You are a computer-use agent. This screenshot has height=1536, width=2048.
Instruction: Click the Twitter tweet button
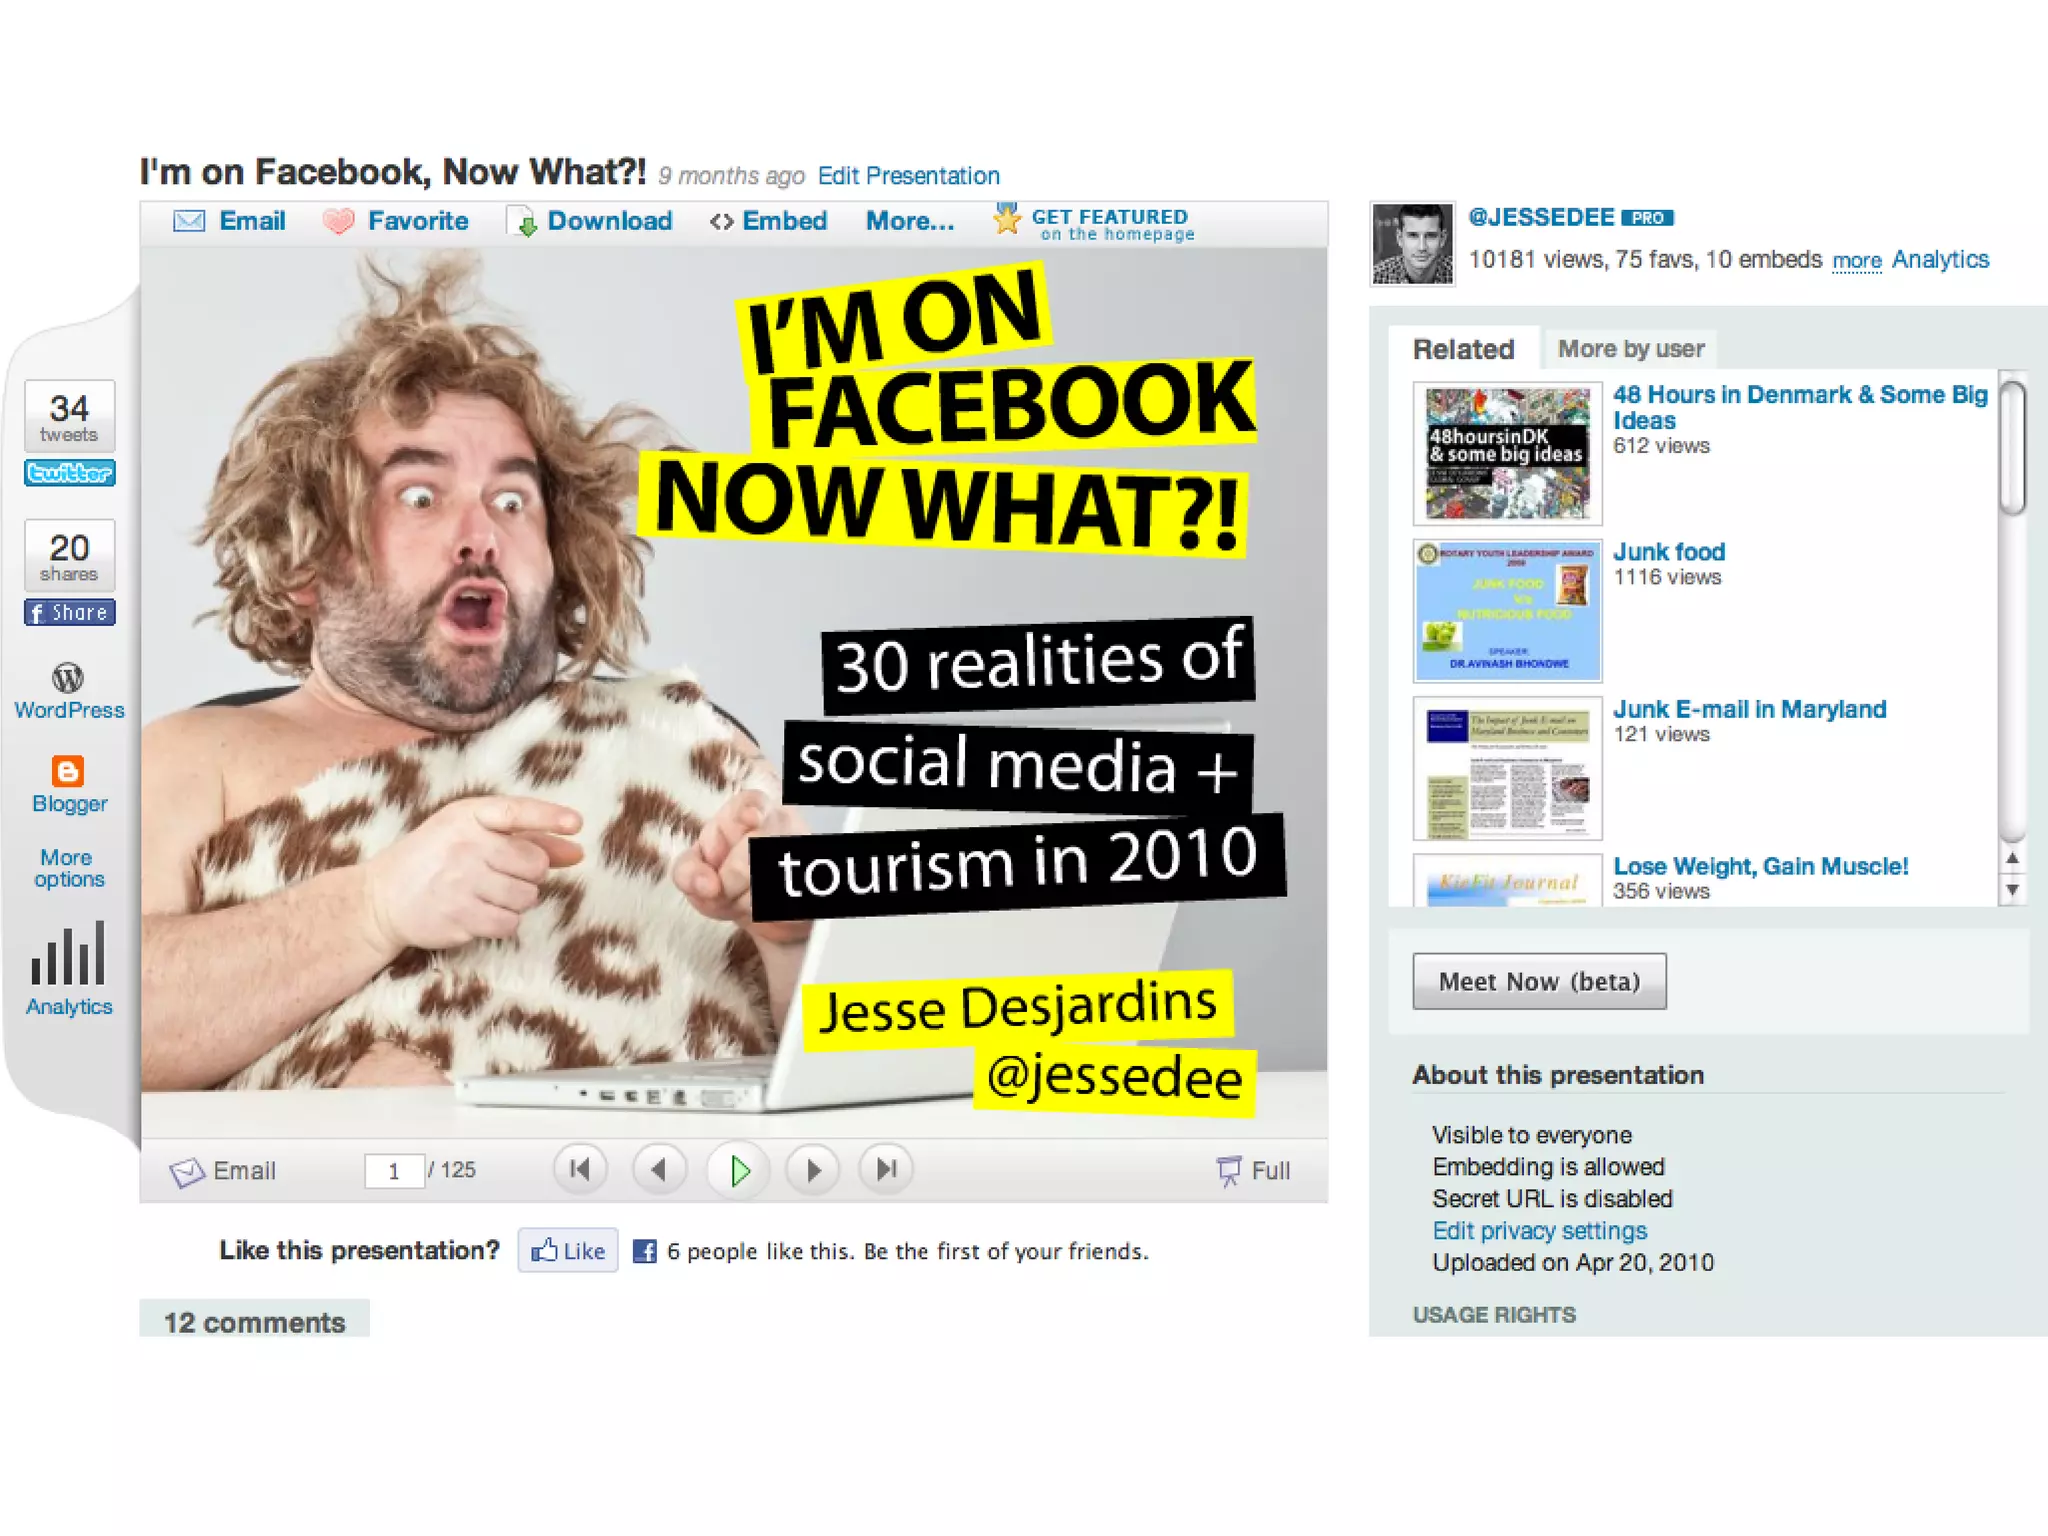(70, 473)
